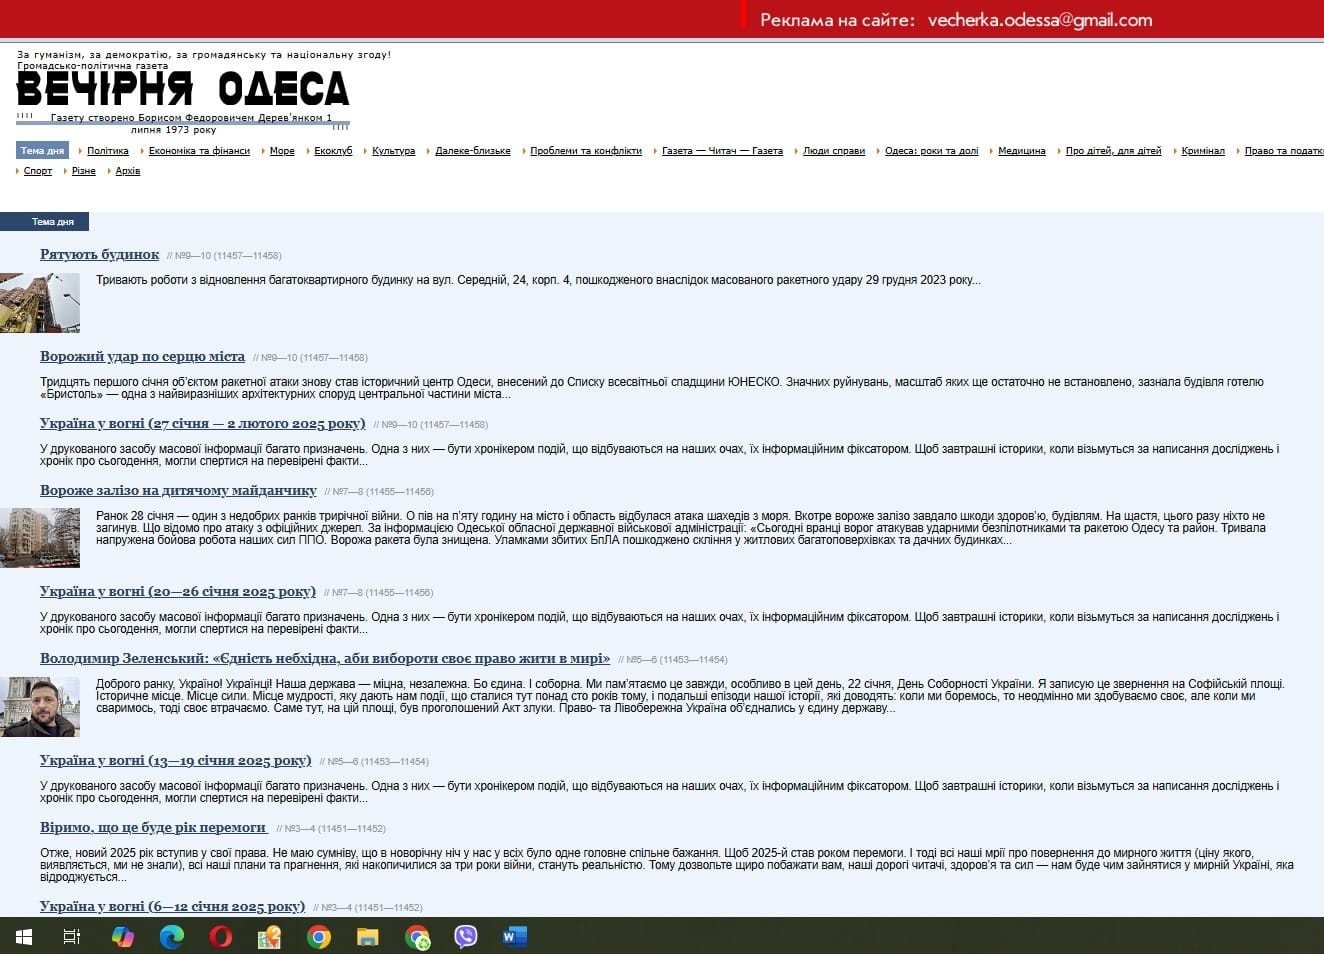Click the damaged building thumbnail of Рятують будинок
This screenshot has width=1324, height=954.
click(x=40, y=303)
